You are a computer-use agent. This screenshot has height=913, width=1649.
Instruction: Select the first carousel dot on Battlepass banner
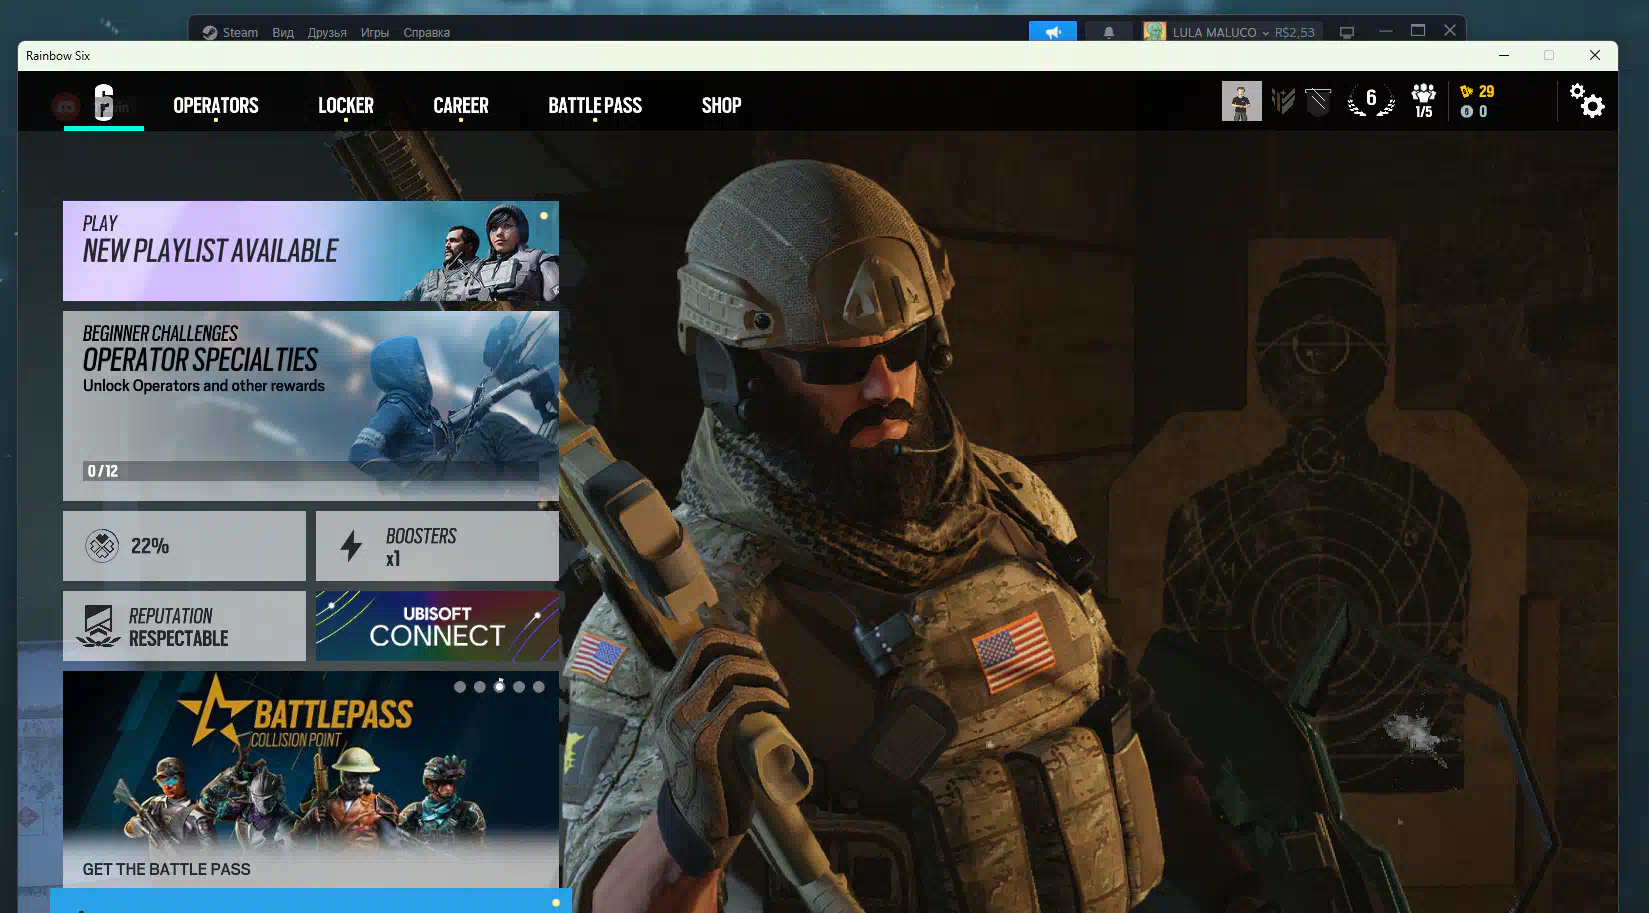point(460,687)
